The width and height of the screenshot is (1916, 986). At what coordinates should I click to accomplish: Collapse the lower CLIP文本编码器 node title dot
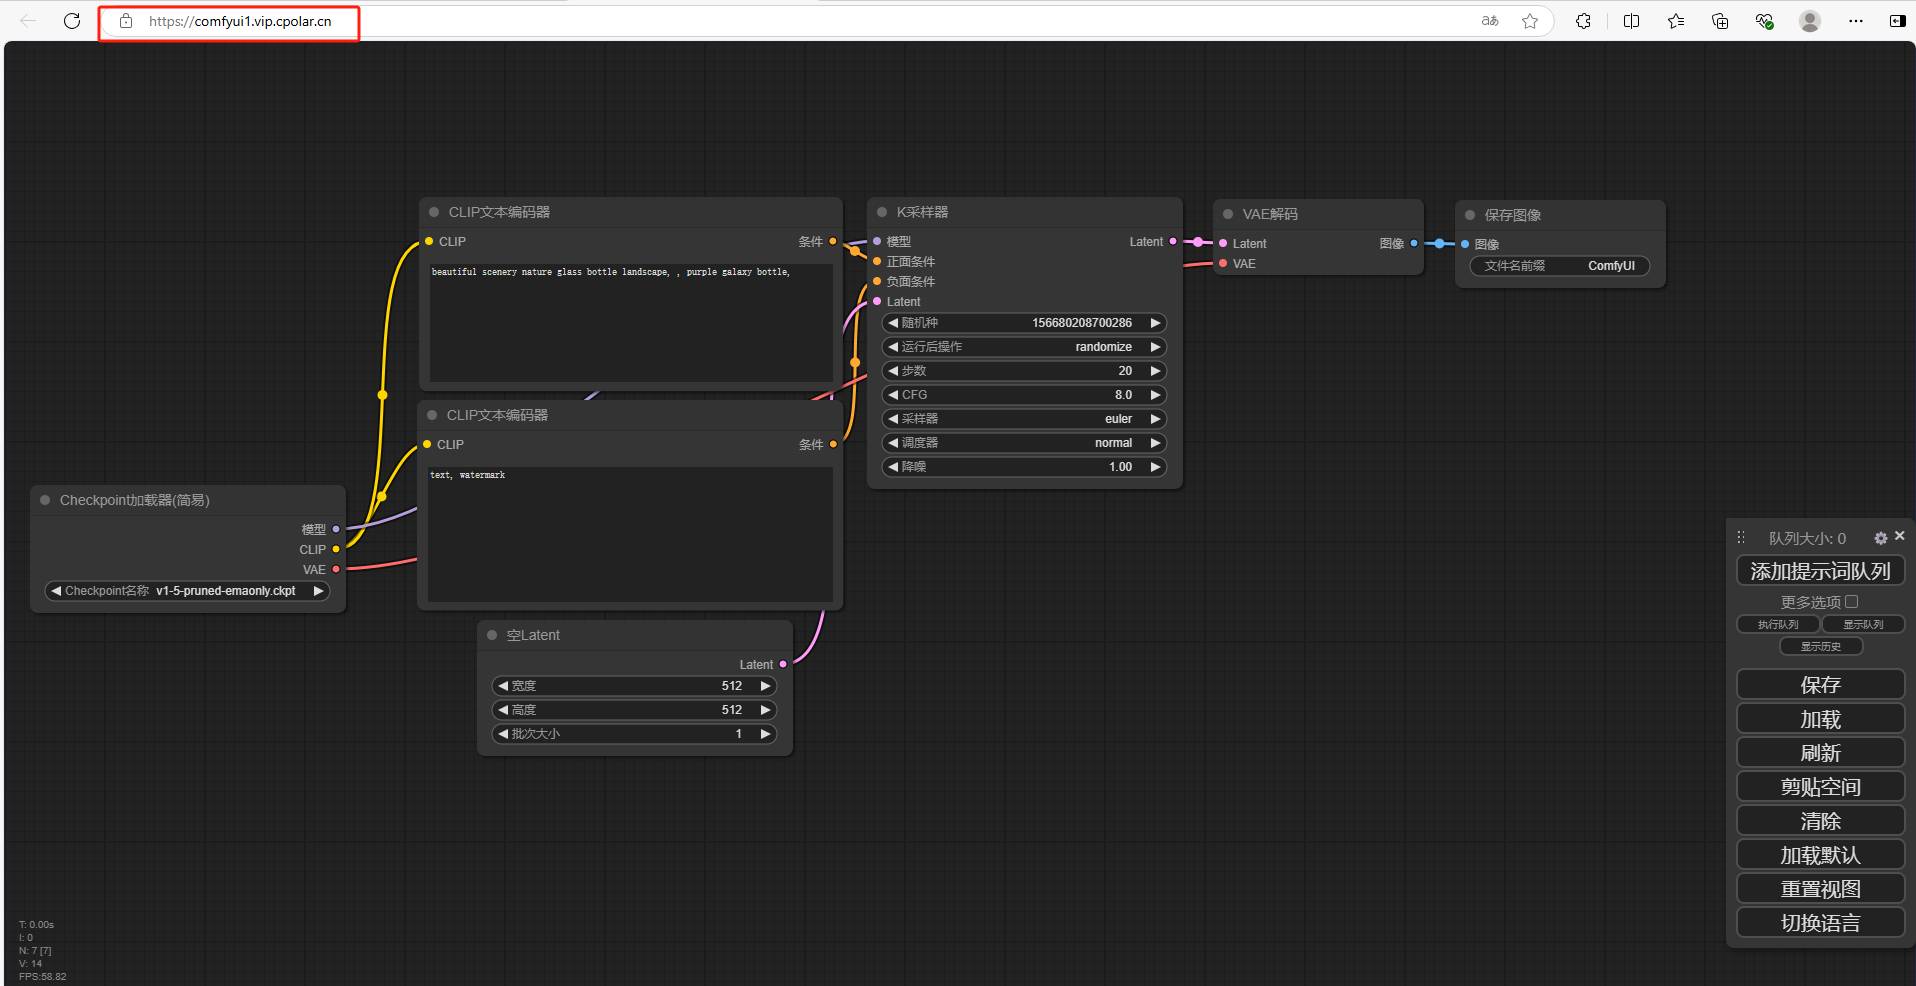(432, 415)
